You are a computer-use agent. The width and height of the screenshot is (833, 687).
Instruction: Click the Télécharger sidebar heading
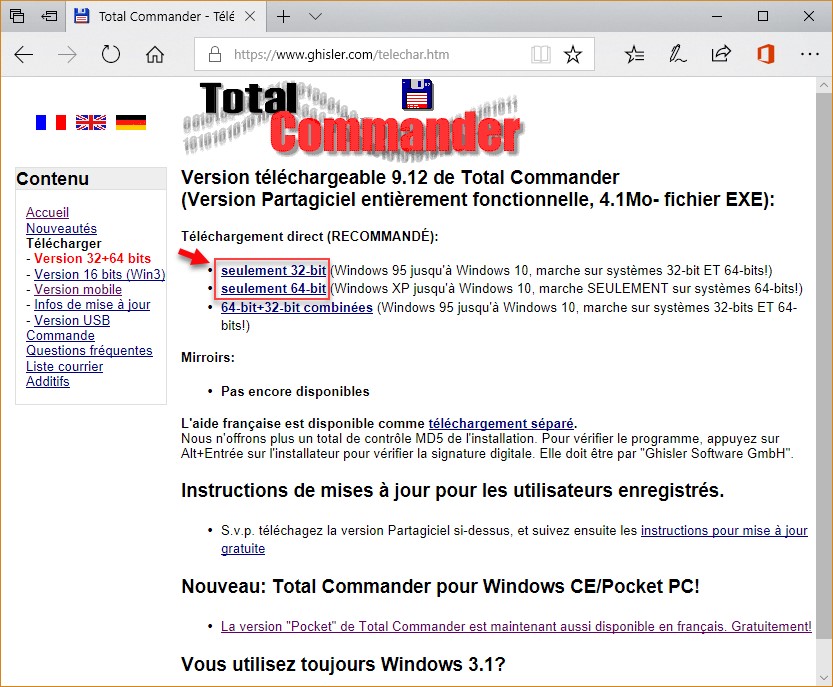64,243
